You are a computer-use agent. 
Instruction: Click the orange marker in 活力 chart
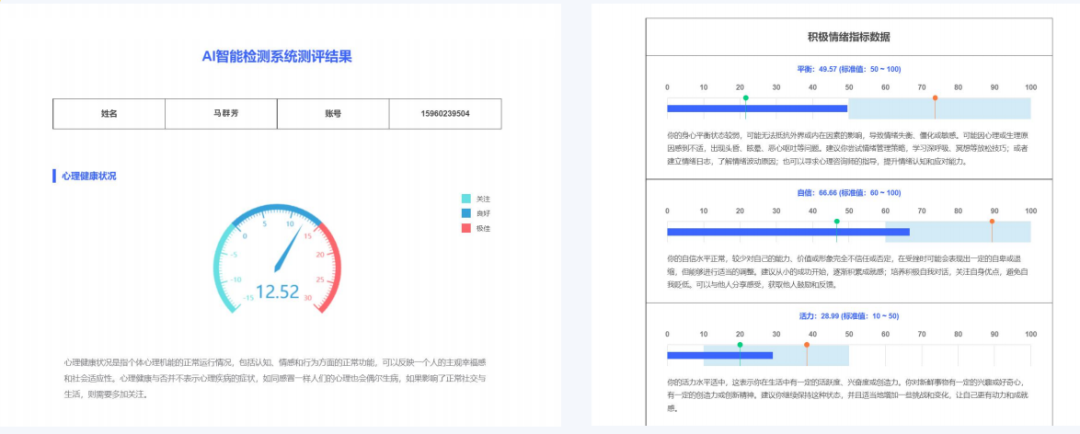tap(807, 344)
